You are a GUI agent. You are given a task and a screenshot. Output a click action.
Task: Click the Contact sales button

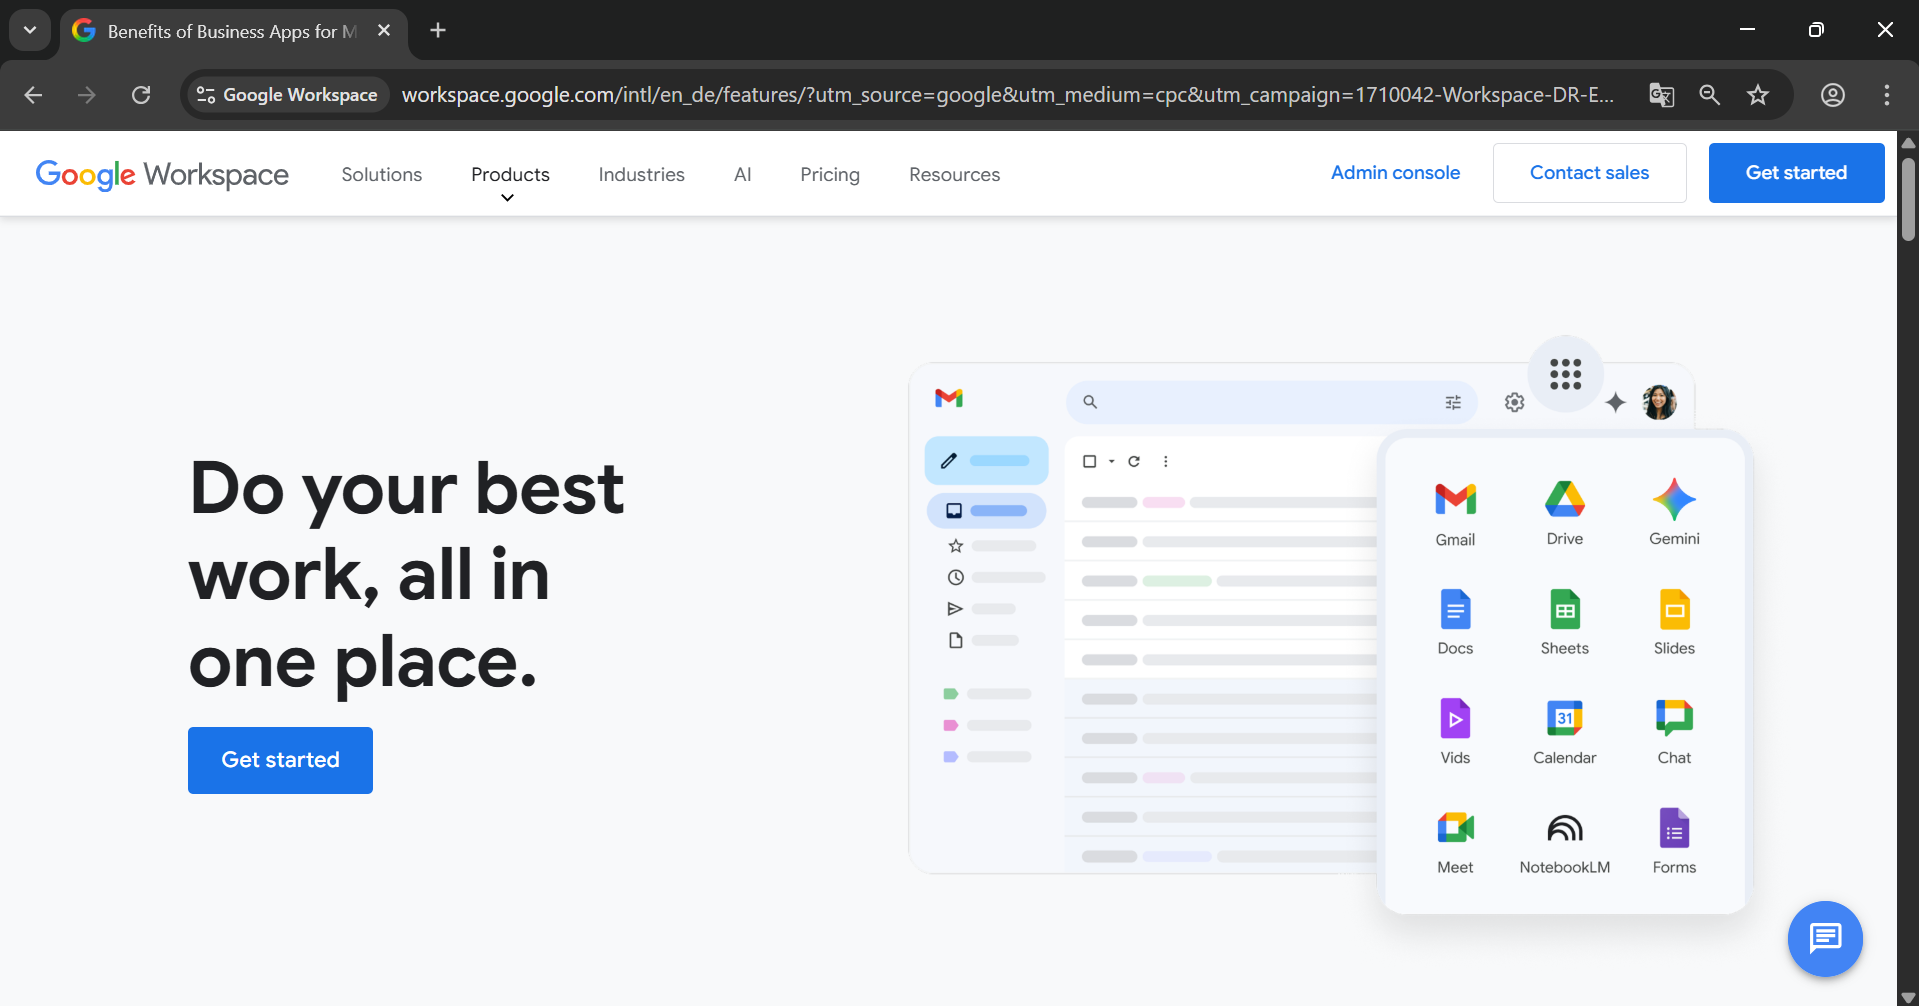pyautogui.click(x=1589, y=173)
